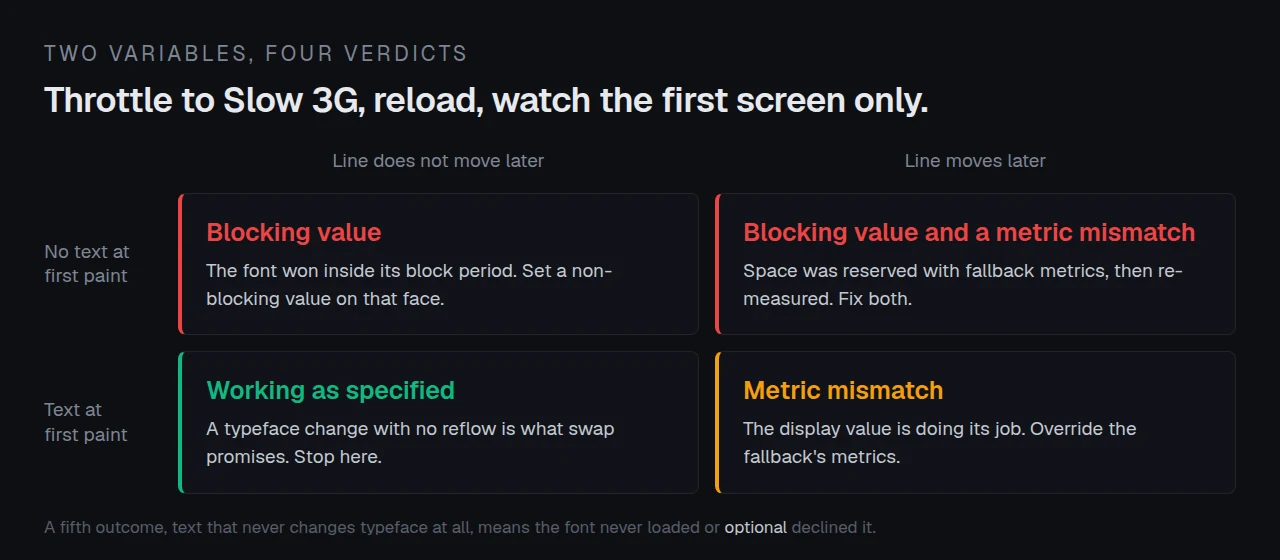Click the 'A fifth outcome' footnote sentence
Image resolution: width=1280 pixels, height=560 pixels.
tap(460, 527)
